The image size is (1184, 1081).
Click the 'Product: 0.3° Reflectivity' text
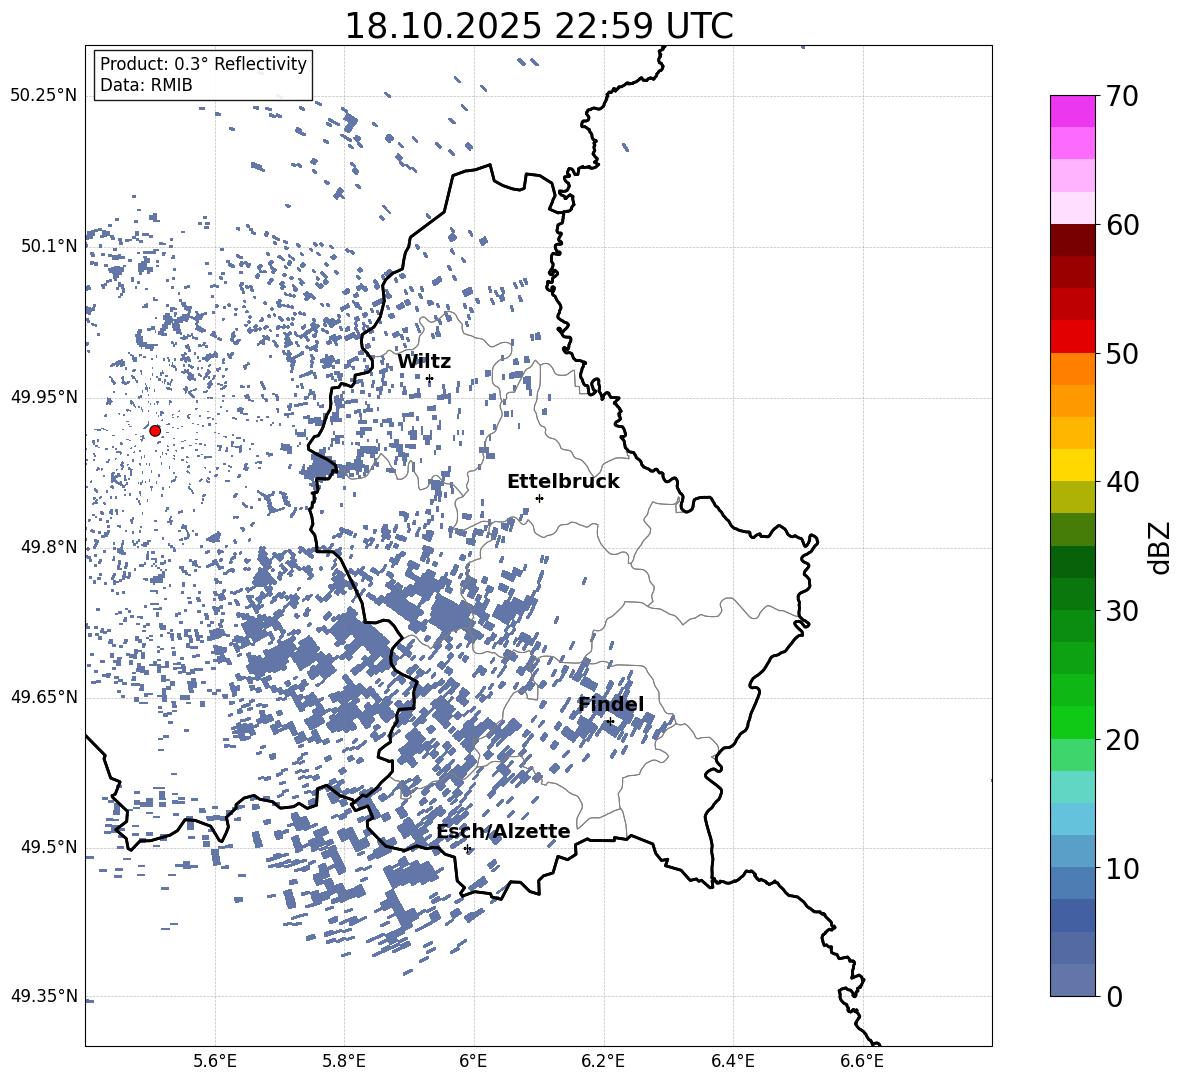[203, 64]
